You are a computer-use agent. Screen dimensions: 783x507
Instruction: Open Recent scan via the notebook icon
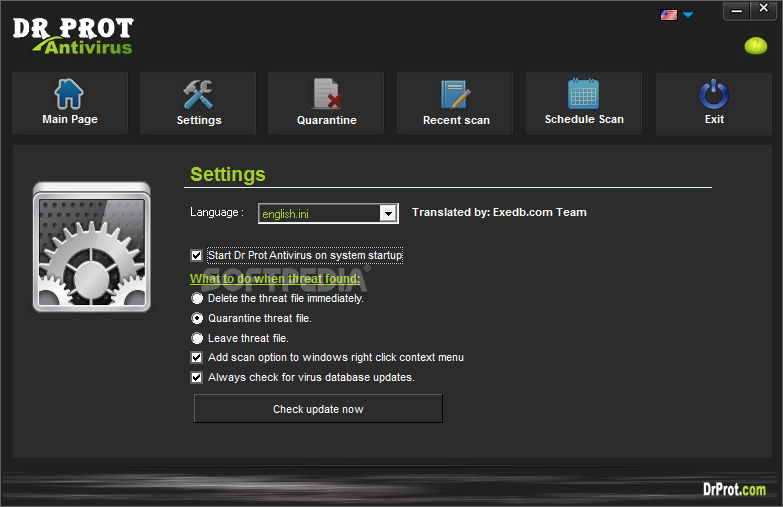click(x=455, y=103)
